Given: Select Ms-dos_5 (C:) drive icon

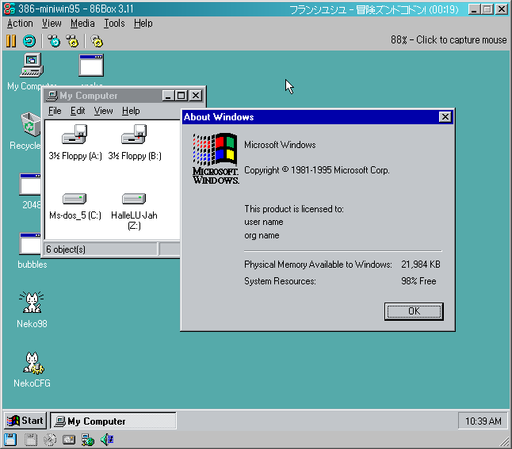Looking at the screenshot, I should pyautogui.click(x=75, y=199).
